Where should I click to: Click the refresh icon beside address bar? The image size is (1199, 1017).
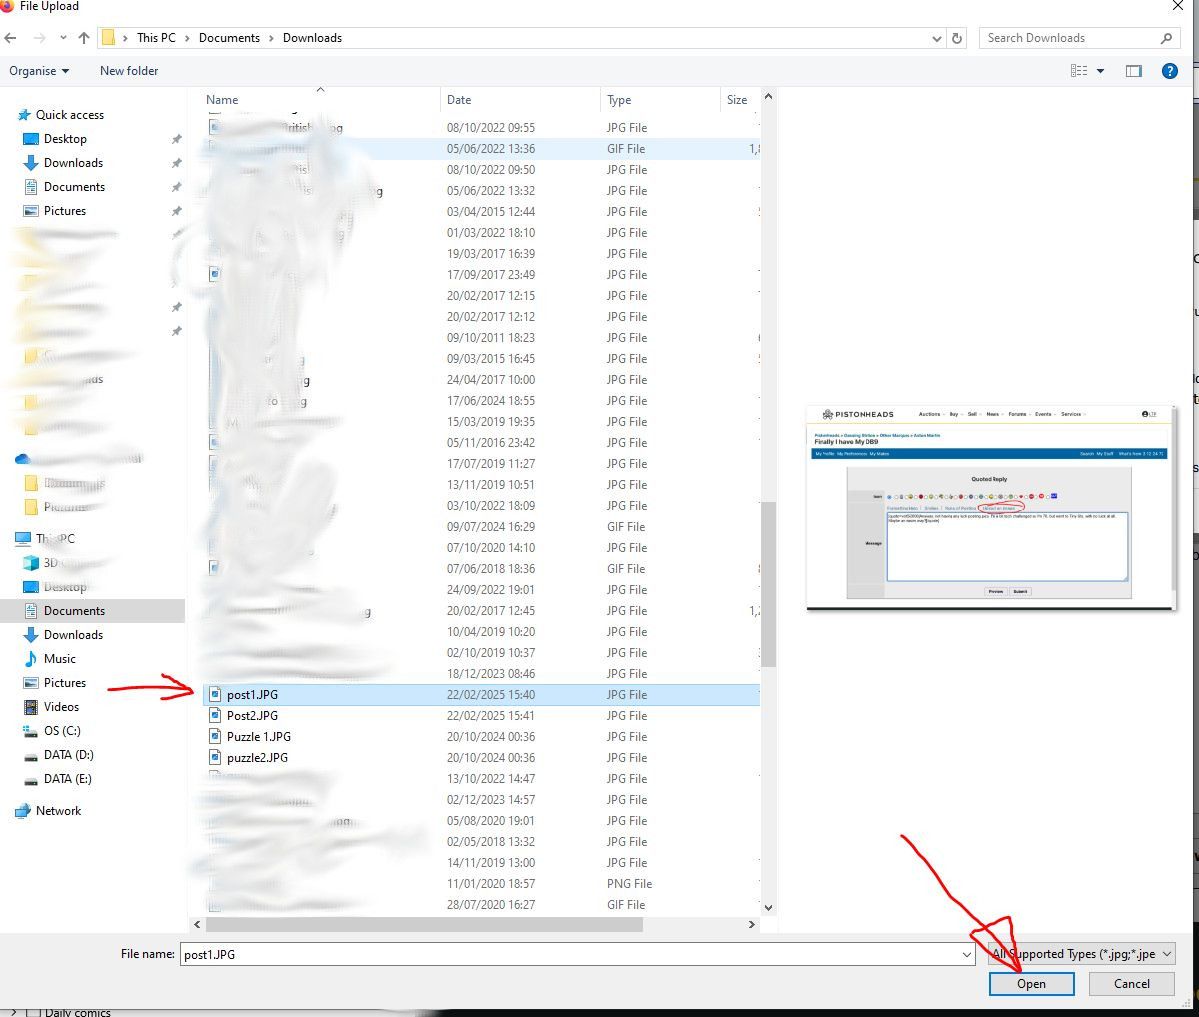pyautogui.click(x=957, y=38)
